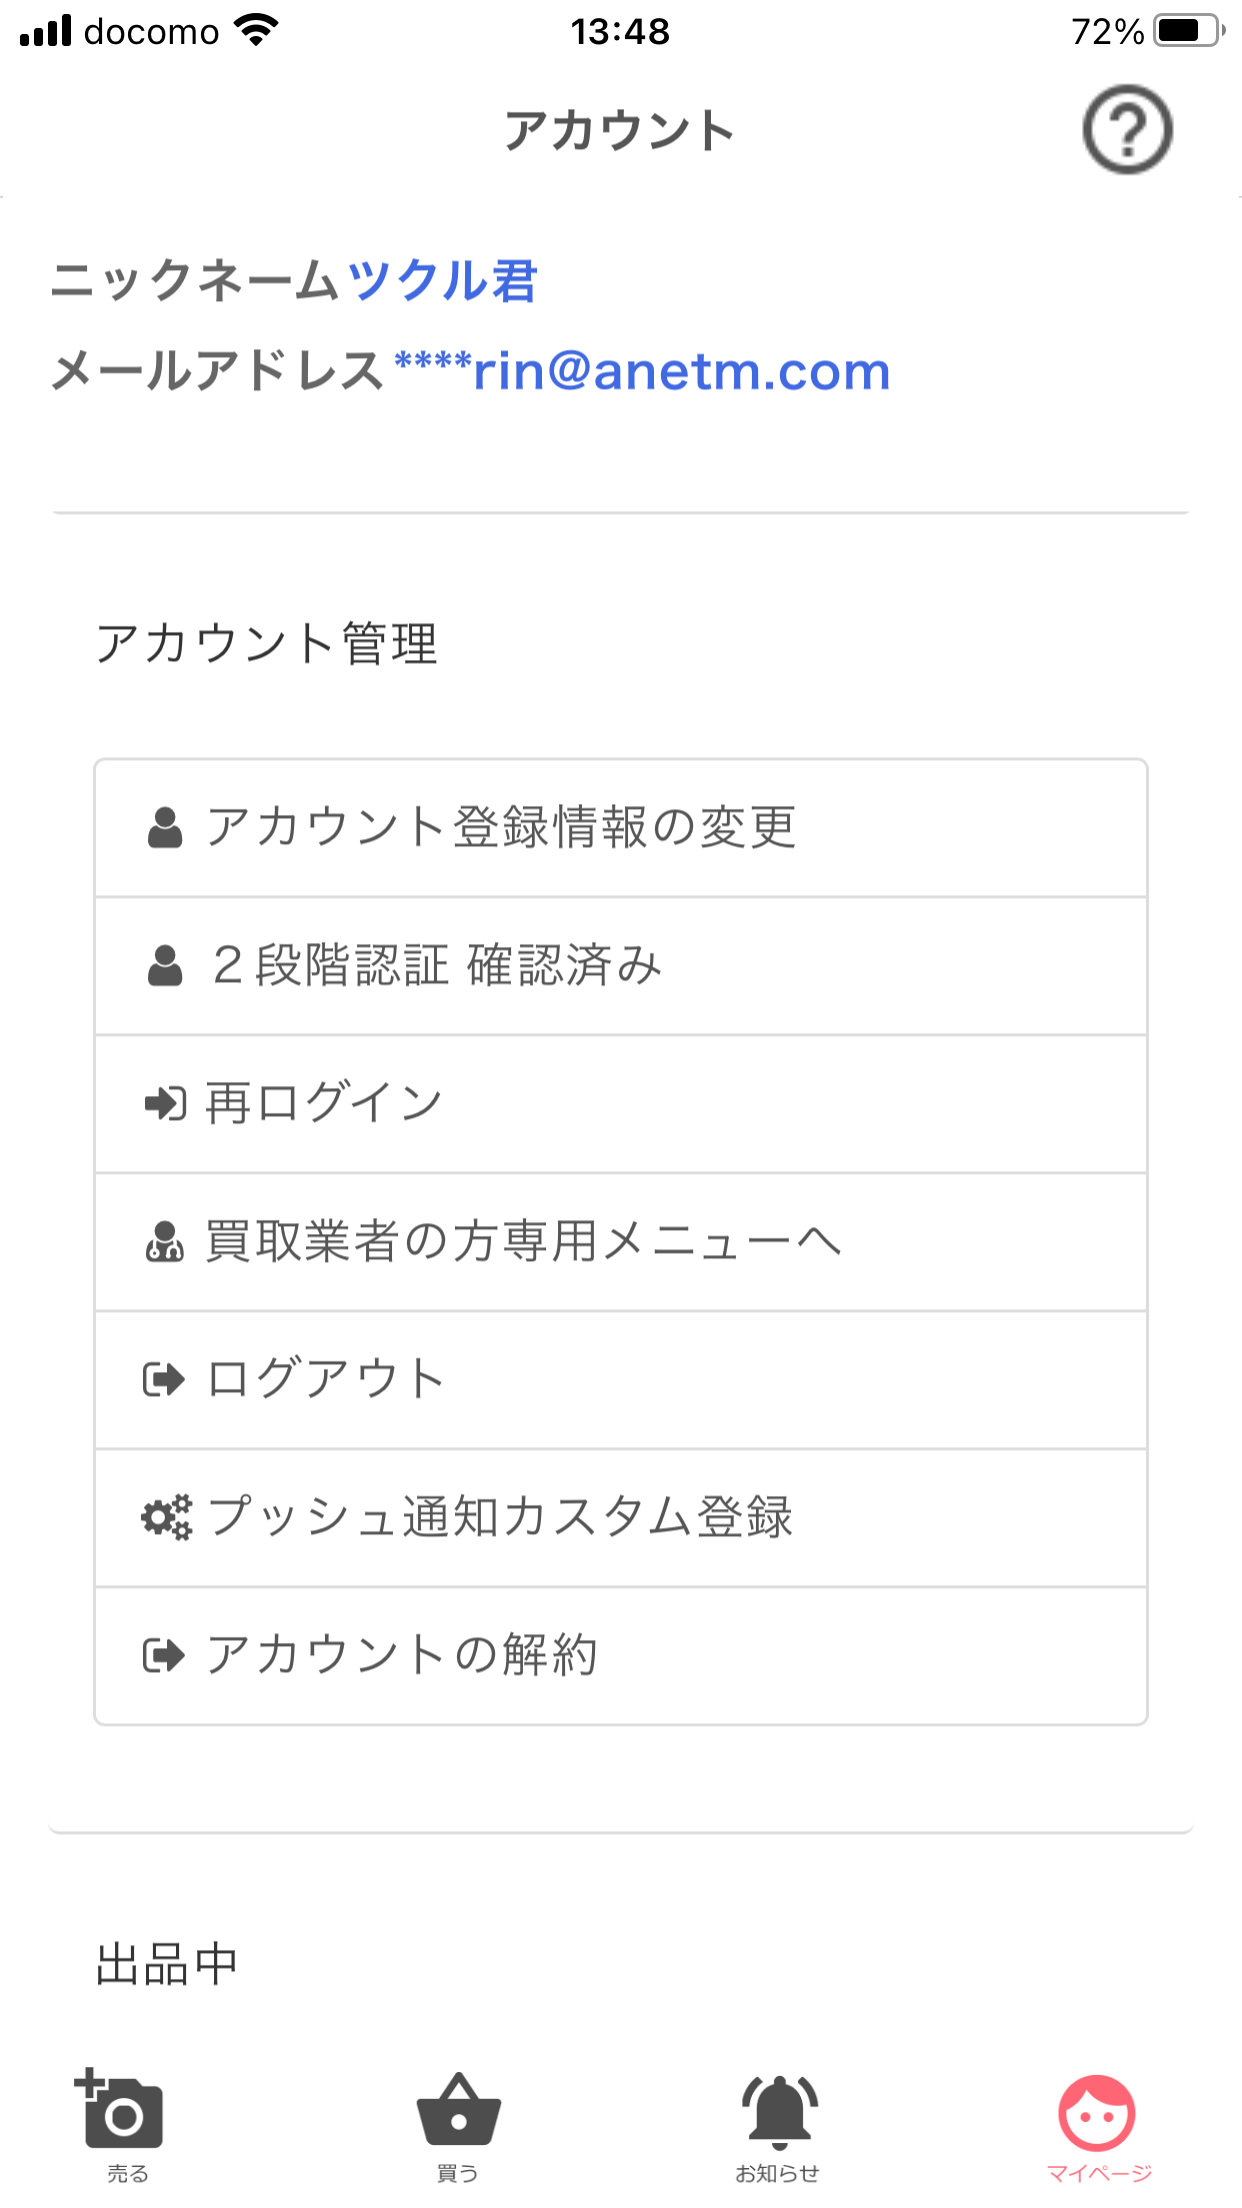Viewport: 1242px width, 2208px height.
Task: Go to 買取業者の方専用メニューへ
Action: tap(522, 1242)
